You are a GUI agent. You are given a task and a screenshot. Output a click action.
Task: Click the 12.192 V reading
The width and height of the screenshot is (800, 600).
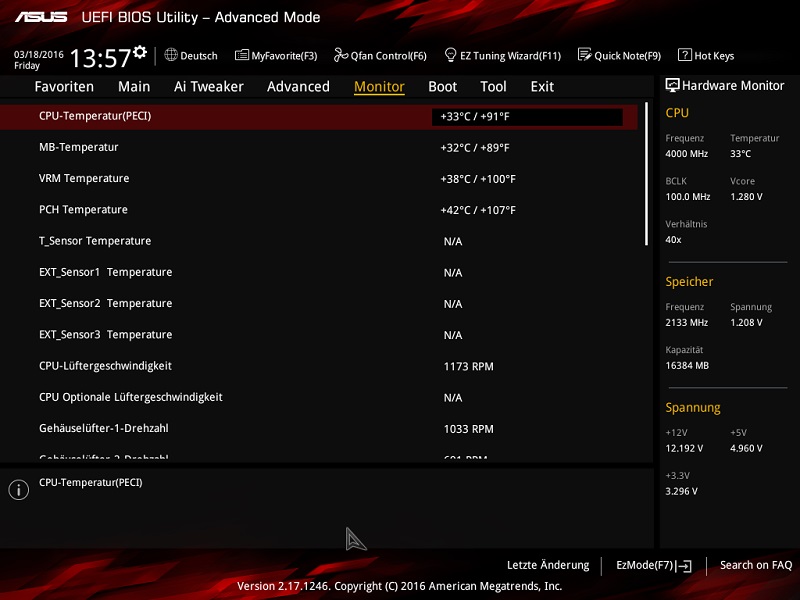[x=684, y=448]
